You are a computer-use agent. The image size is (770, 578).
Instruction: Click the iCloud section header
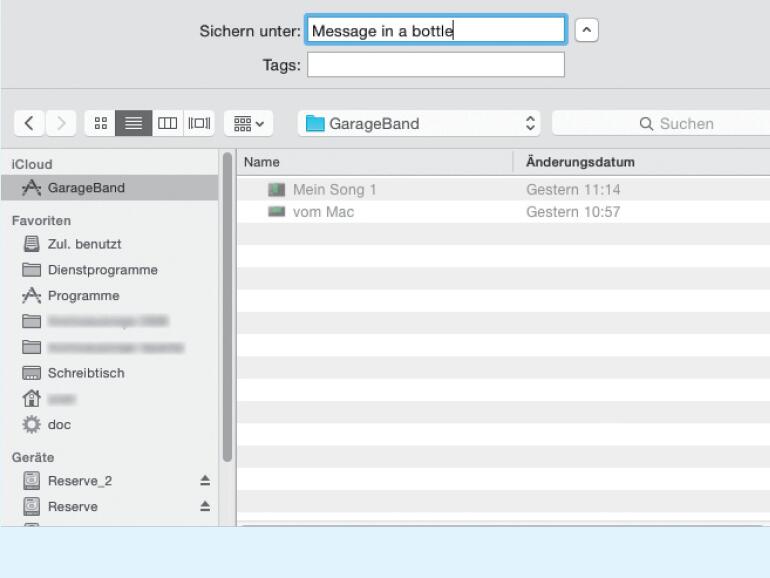[x=32, y=164]
